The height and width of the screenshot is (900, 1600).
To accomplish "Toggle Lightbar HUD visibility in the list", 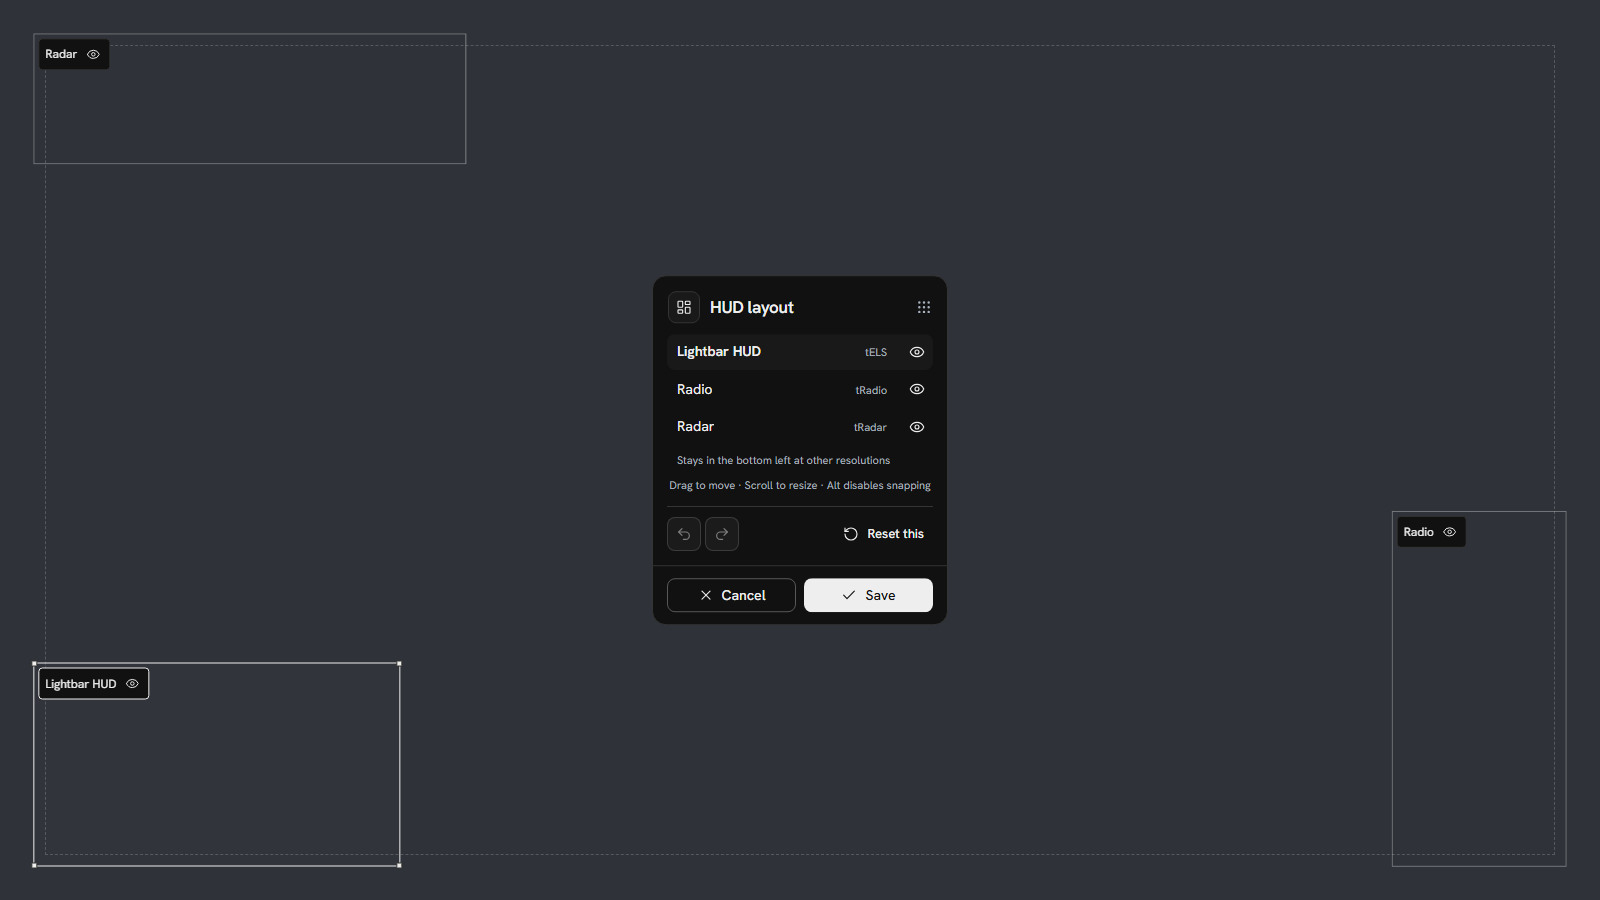I will 917,352.
